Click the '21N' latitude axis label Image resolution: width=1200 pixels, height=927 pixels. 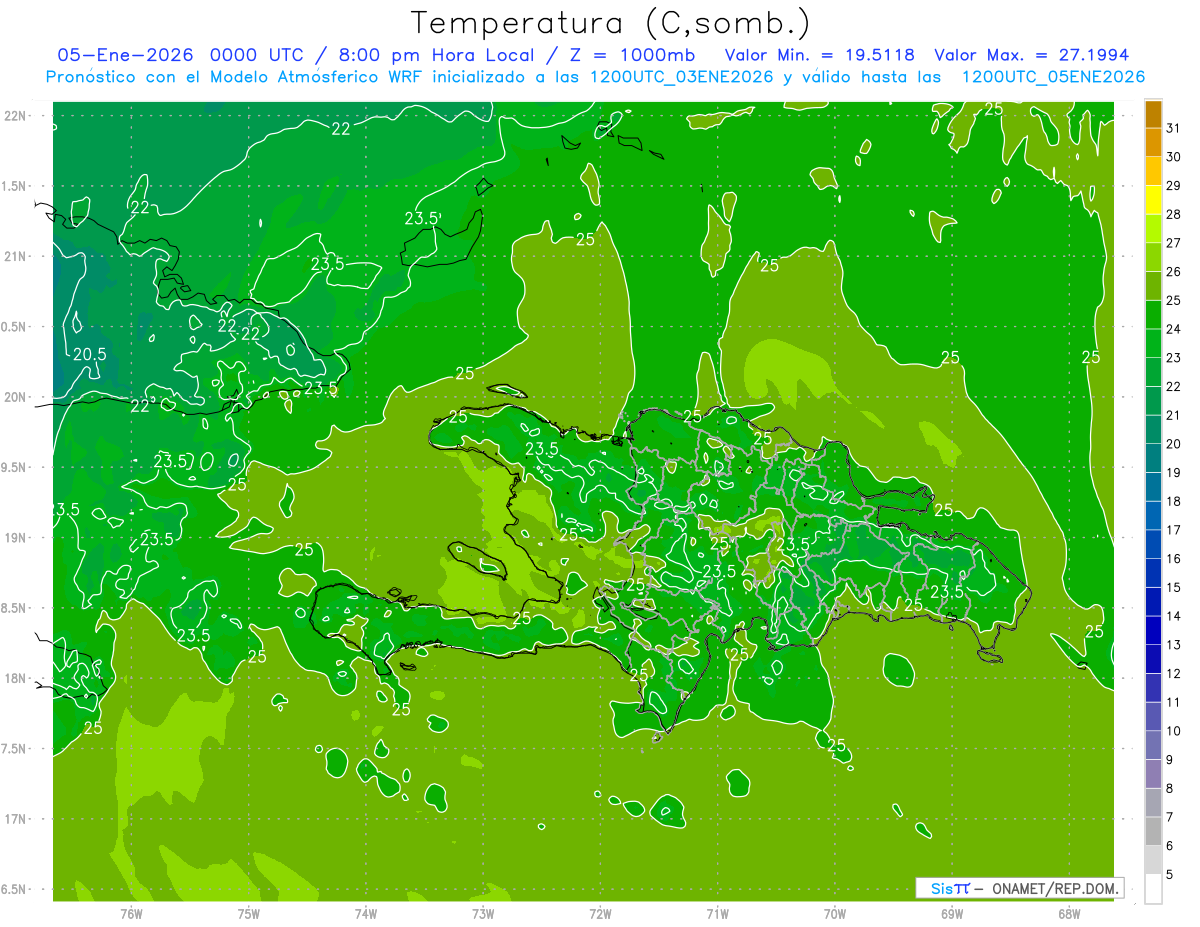17,257
